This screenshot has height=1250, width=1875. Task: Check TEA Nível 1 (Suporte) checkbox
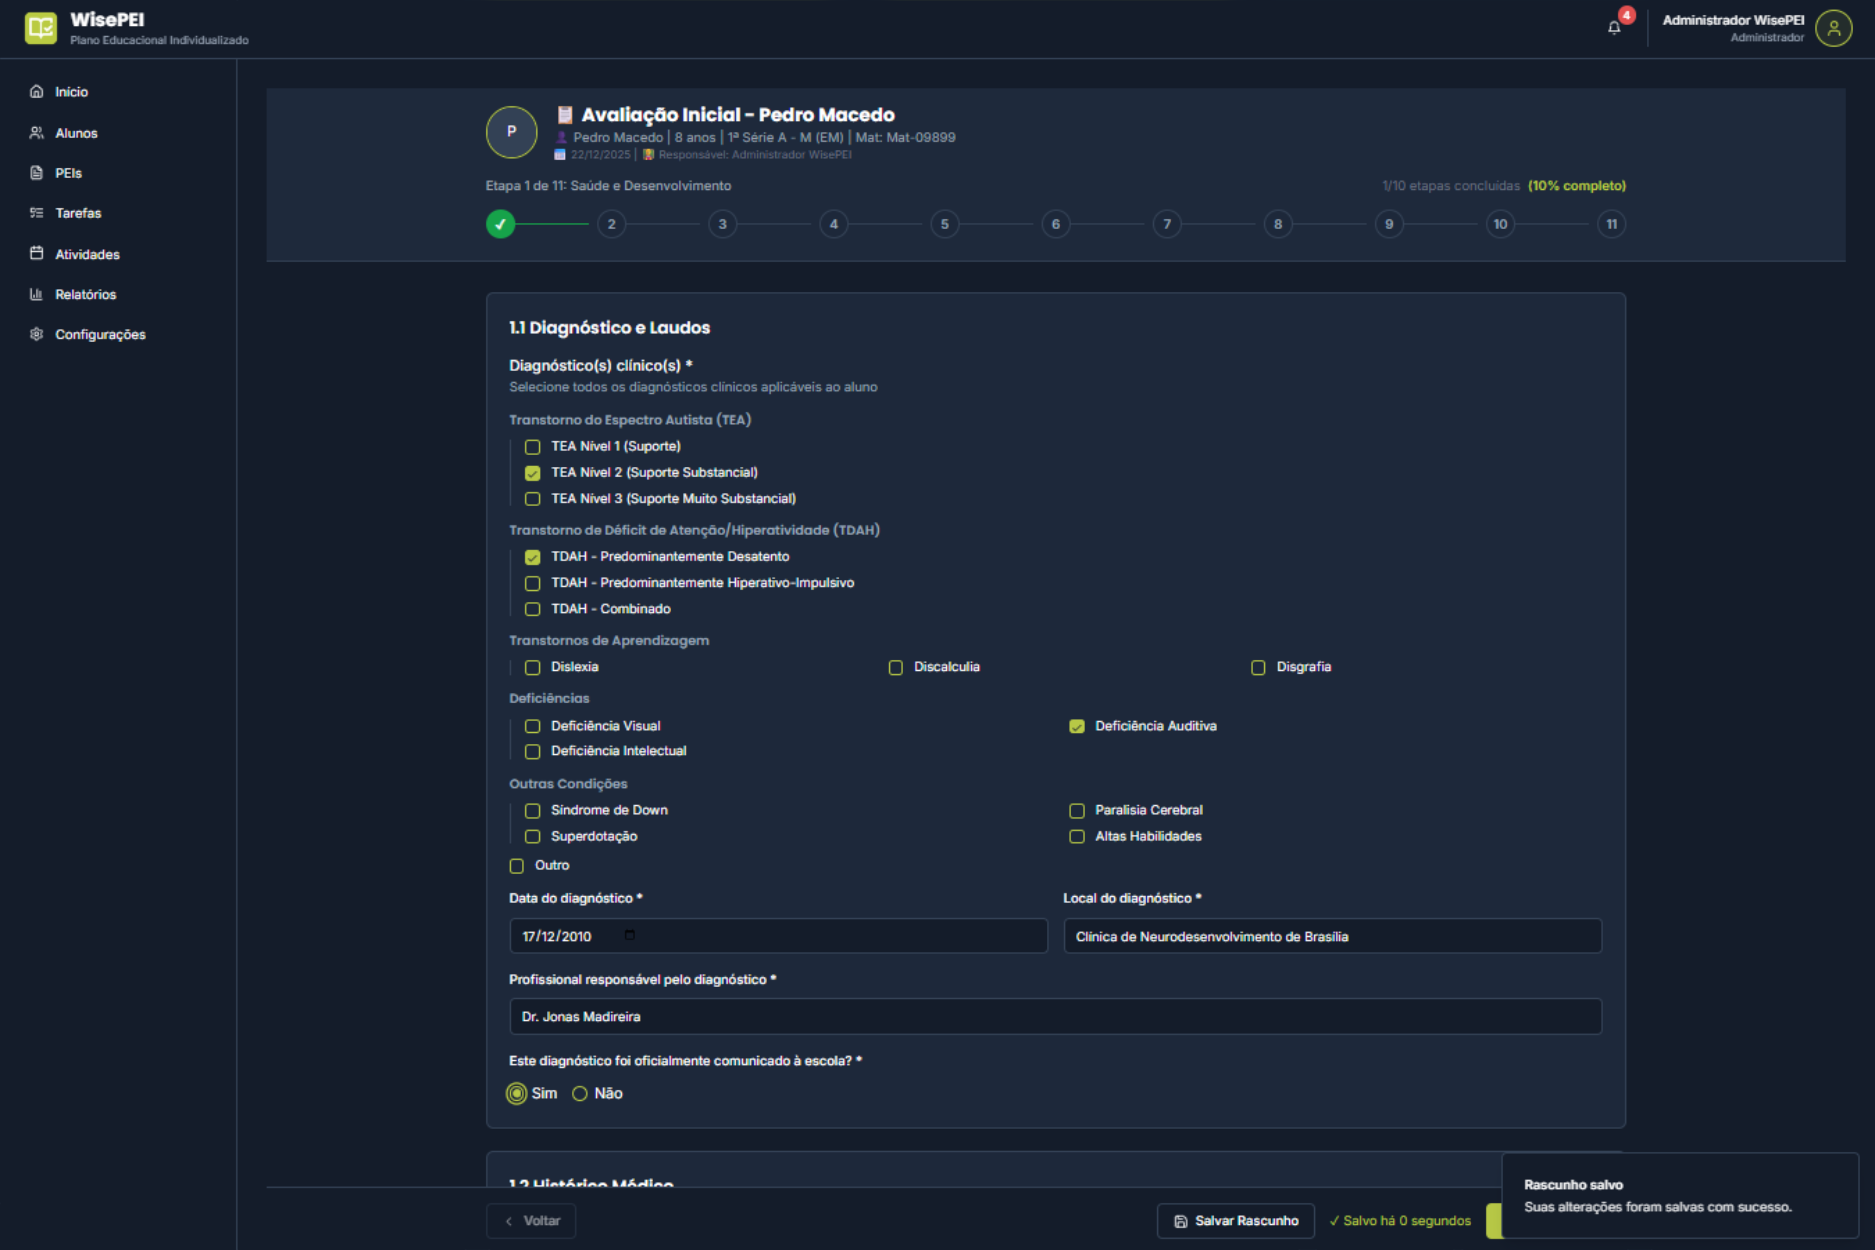[533, 447]
